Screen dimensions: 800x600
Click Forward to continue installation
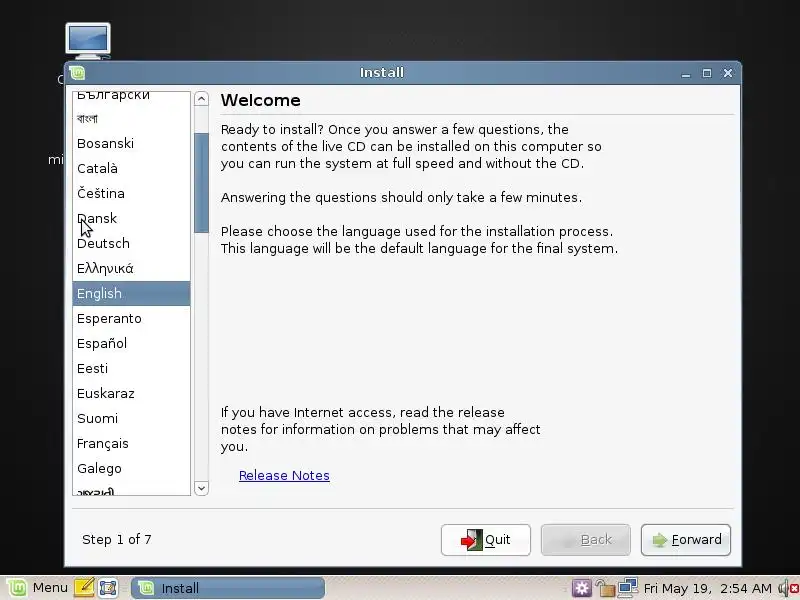point(686,540)
